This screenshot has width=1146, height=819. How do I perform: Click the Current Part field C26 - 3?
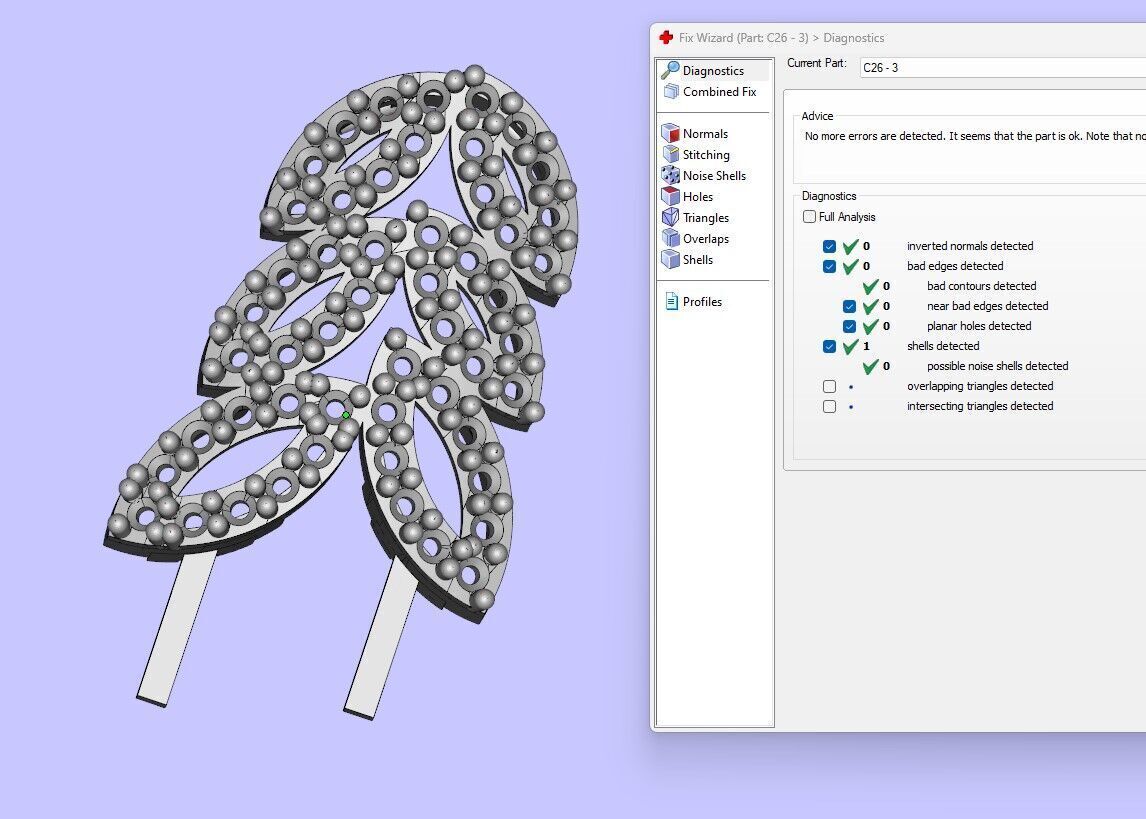[x=1003, y=67]
